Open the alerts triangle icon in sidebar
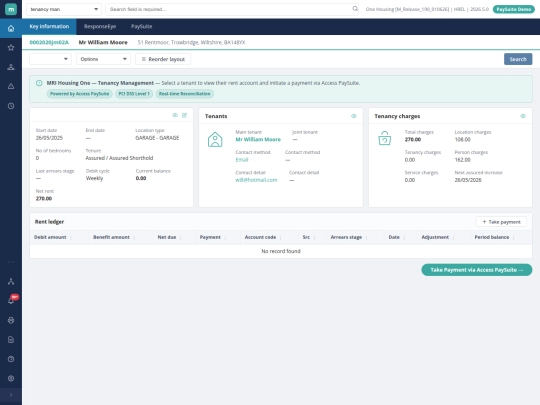The height and width of the screenshot is (405, 540). [11, 86]
